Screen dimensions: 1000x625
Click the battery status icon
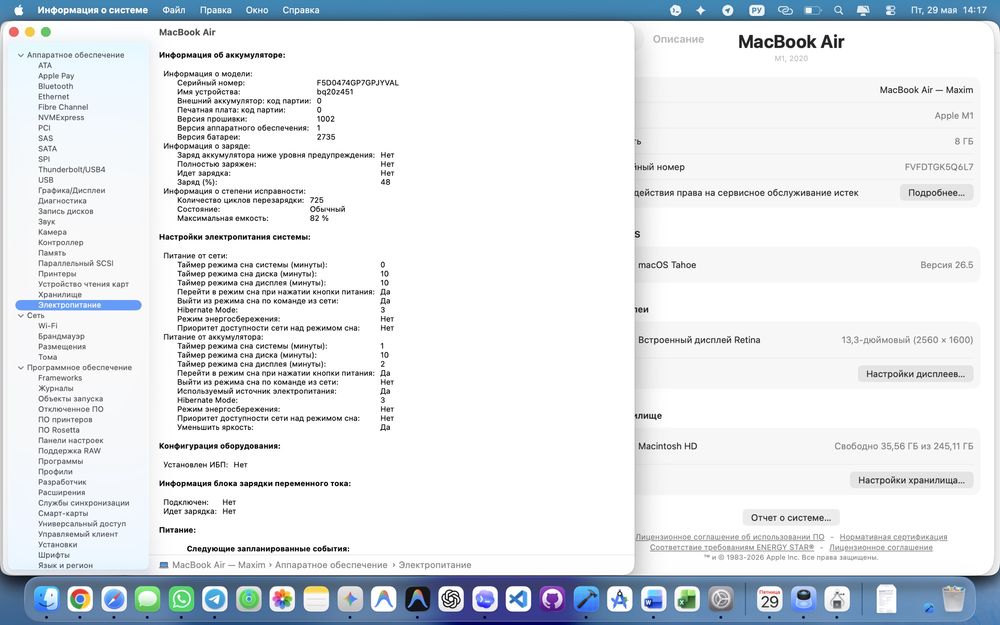[812, 10]
